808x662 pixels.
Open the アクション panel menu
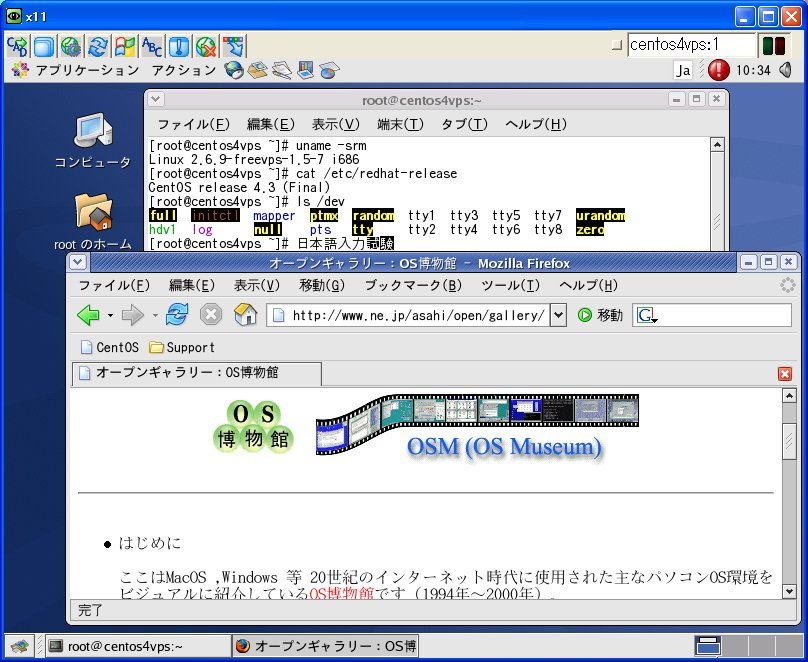(x=183, y=70)
